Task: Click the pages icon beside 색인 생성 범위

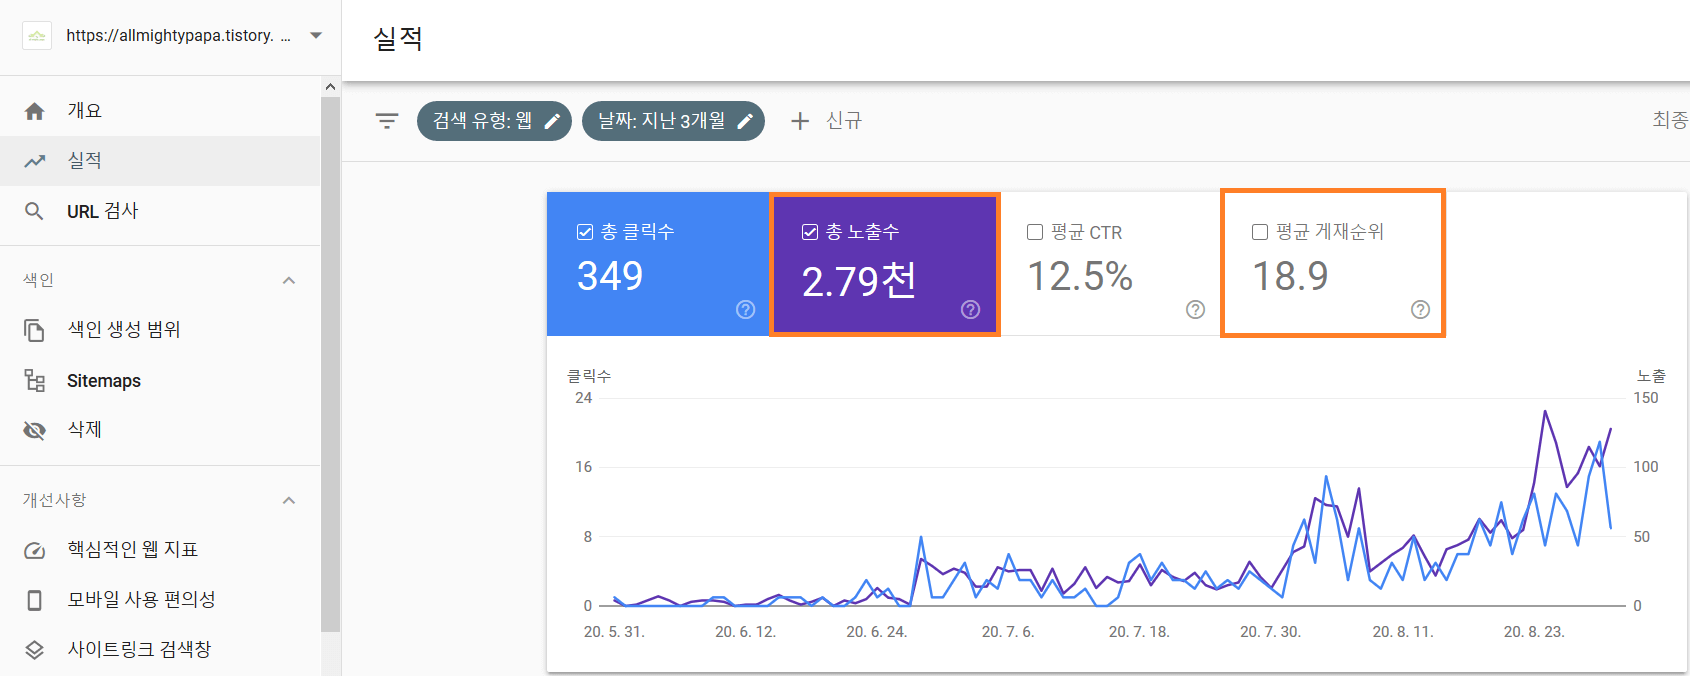Action: 34,330
